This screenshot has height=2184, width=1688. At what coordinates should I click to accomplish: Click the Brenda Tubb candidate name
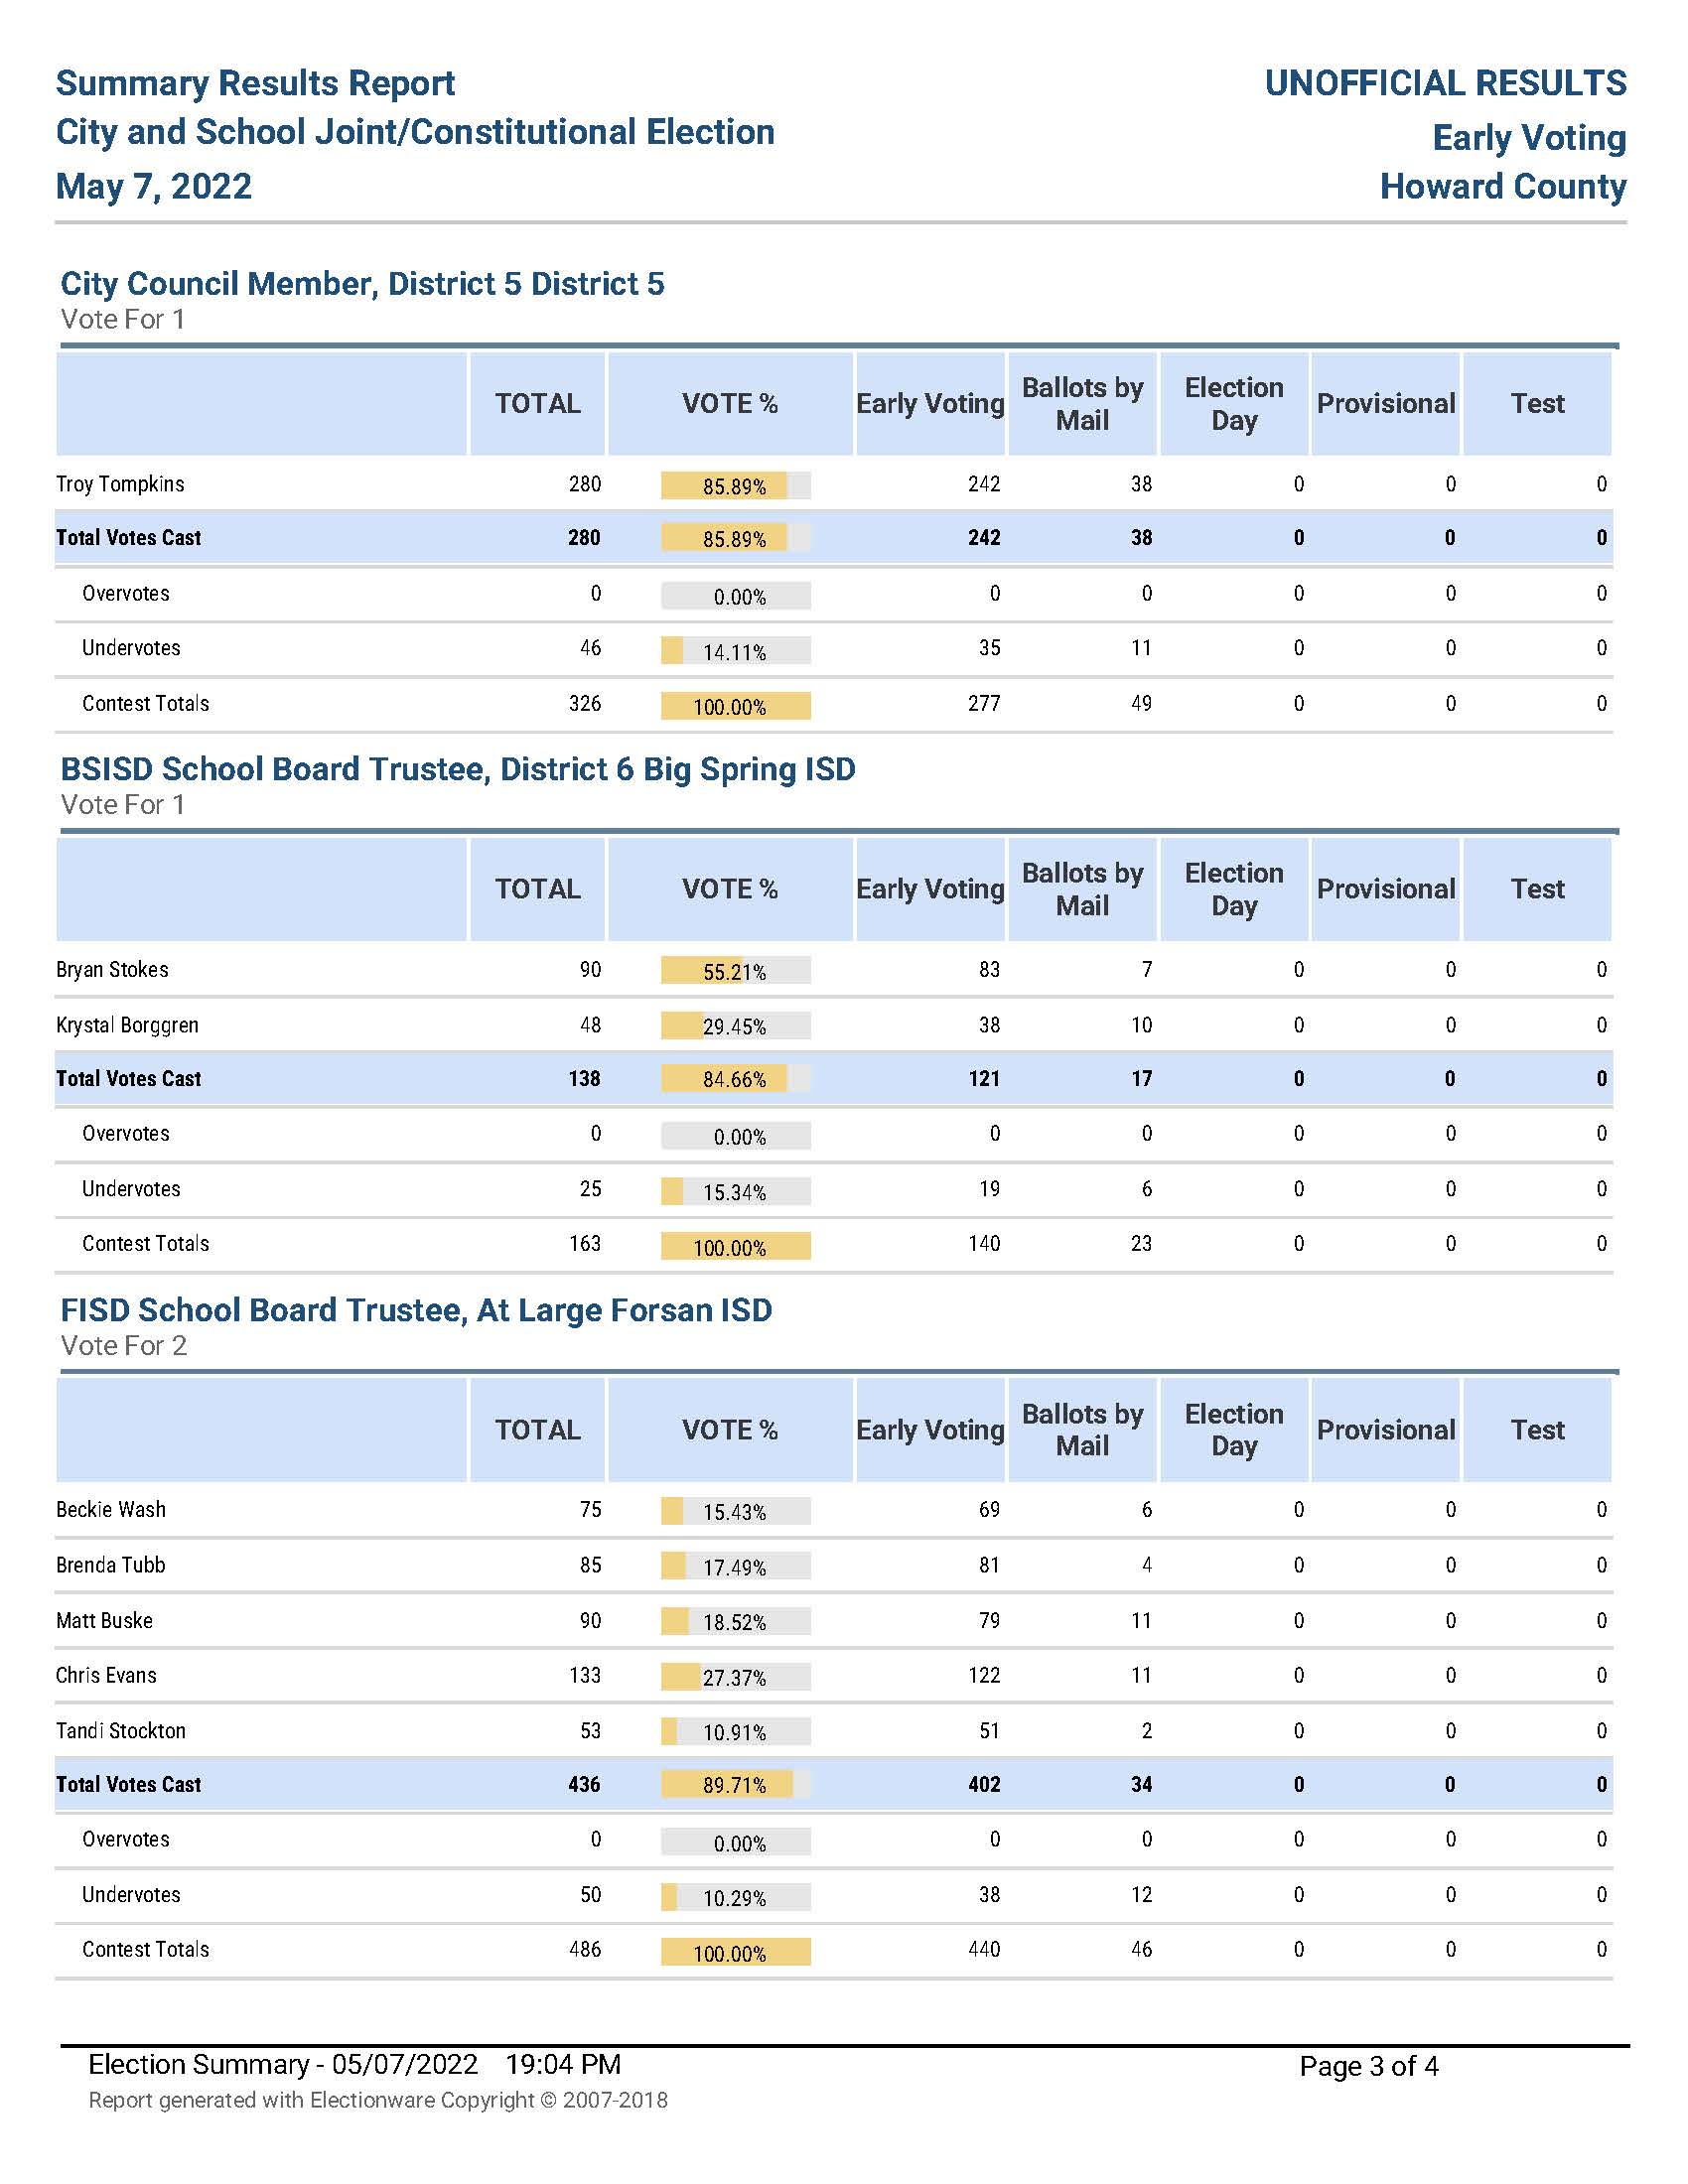pyautogui.click(x=110, y=1565)
